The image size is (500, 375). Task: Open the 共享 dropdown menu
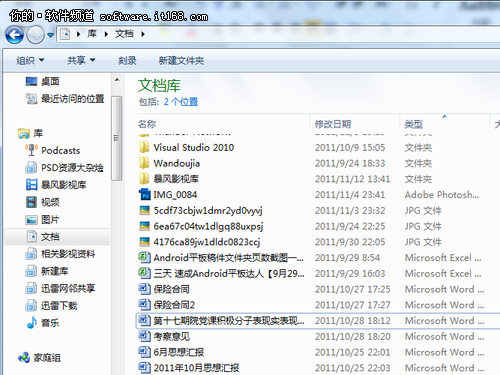[81, 60]
